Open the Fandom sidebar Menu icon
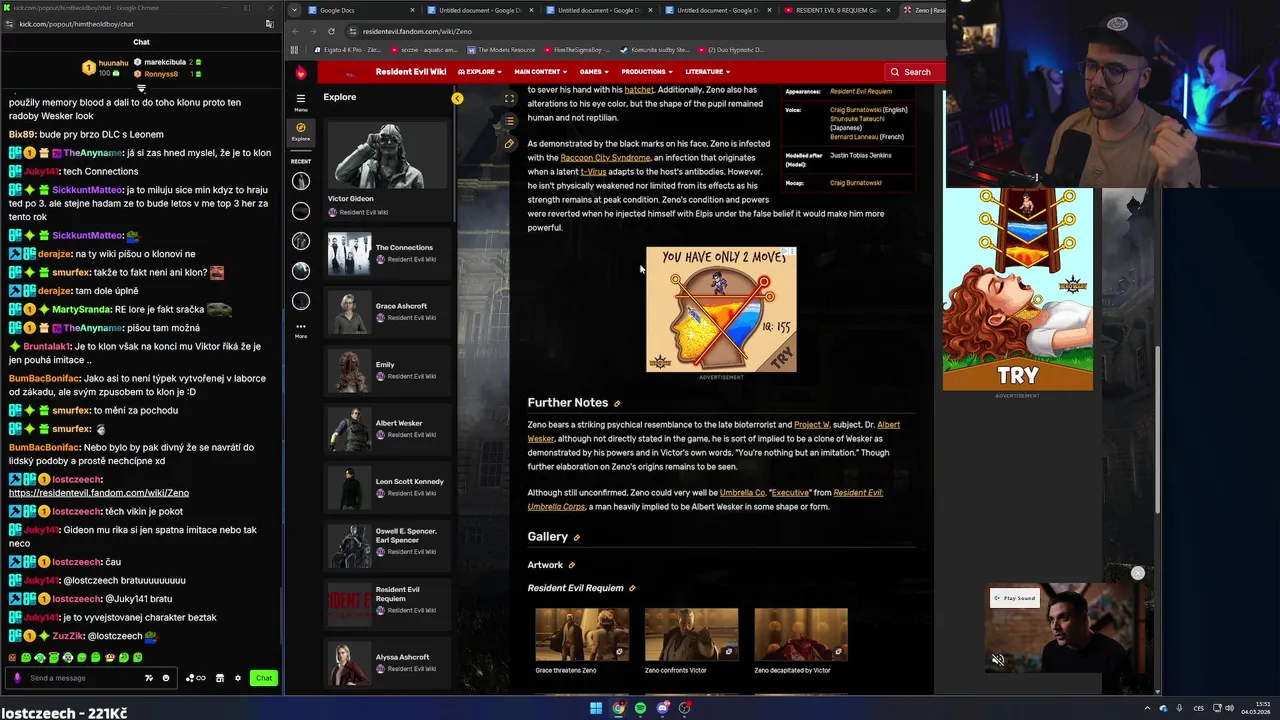Screen dimensions: 1280x720 [300, 100]
